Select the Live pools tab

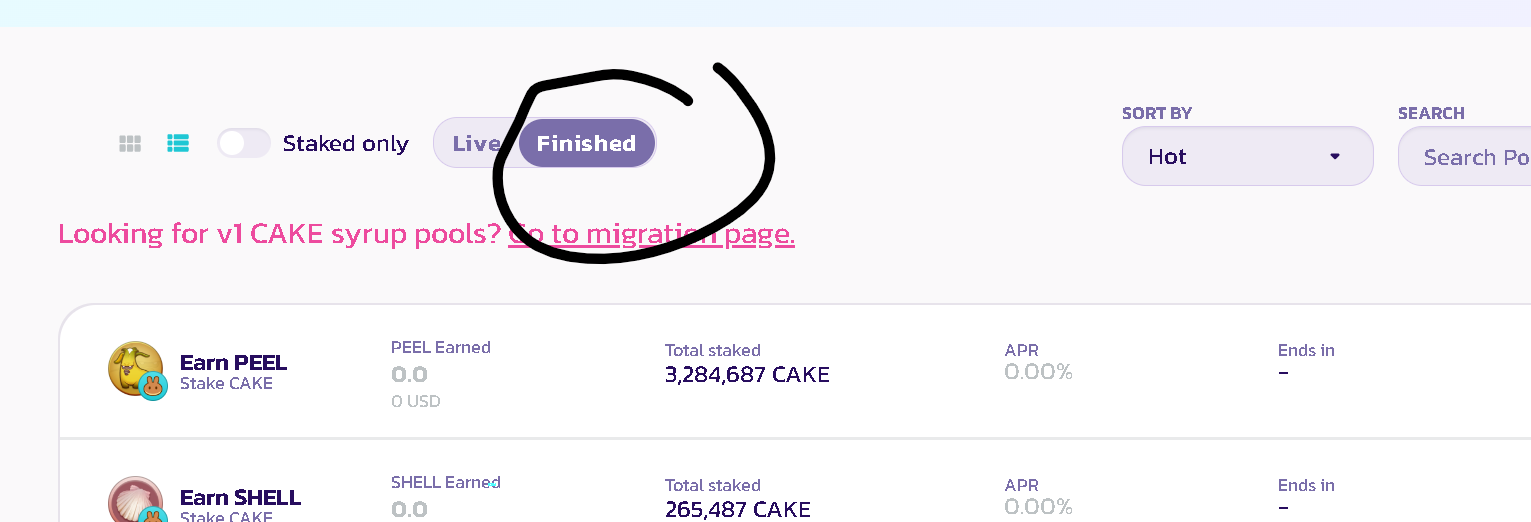coord(475,144)
